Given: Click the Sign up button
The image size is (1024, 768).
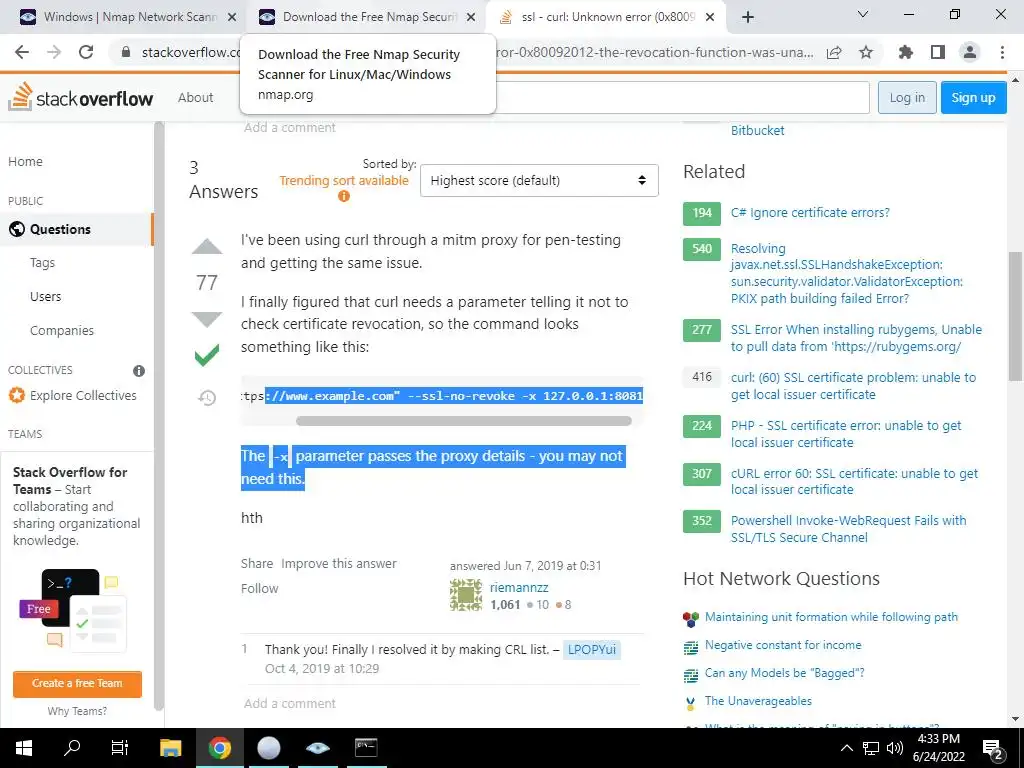Looking at the screenshot, I should click(x=973, y=97).
